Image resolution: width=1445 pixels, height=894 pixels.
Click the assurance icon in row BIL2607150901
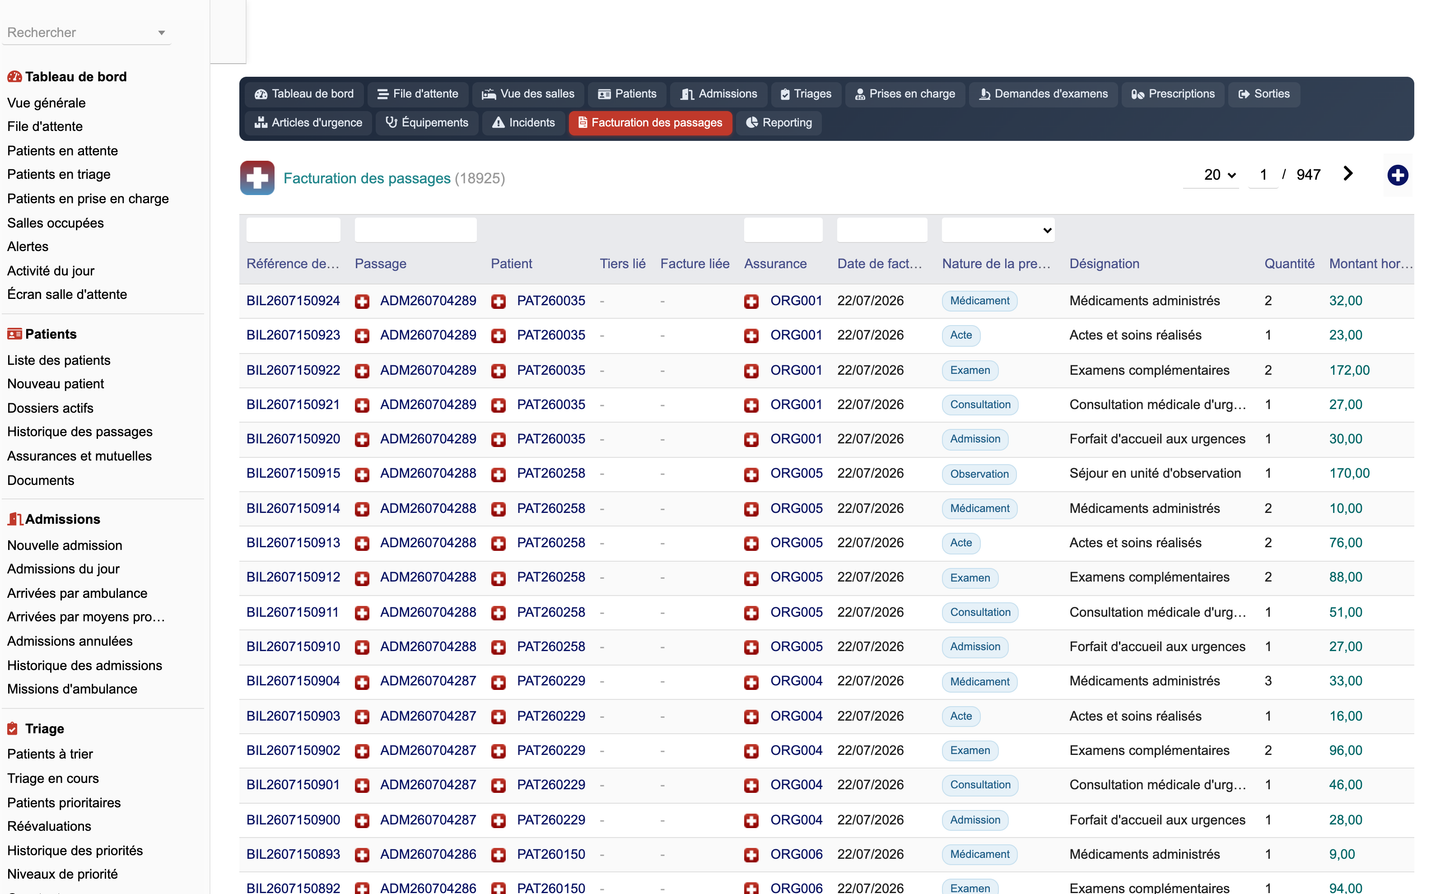point(751,786)
